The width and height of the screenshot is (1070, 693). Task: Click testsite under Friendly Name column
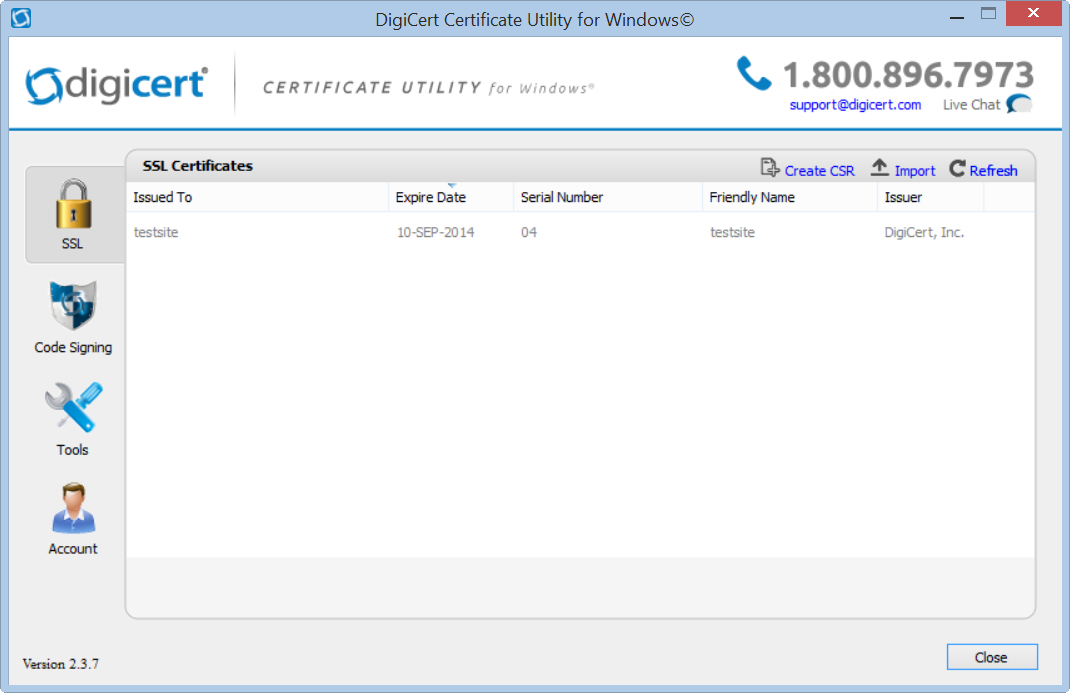[732, 232]
